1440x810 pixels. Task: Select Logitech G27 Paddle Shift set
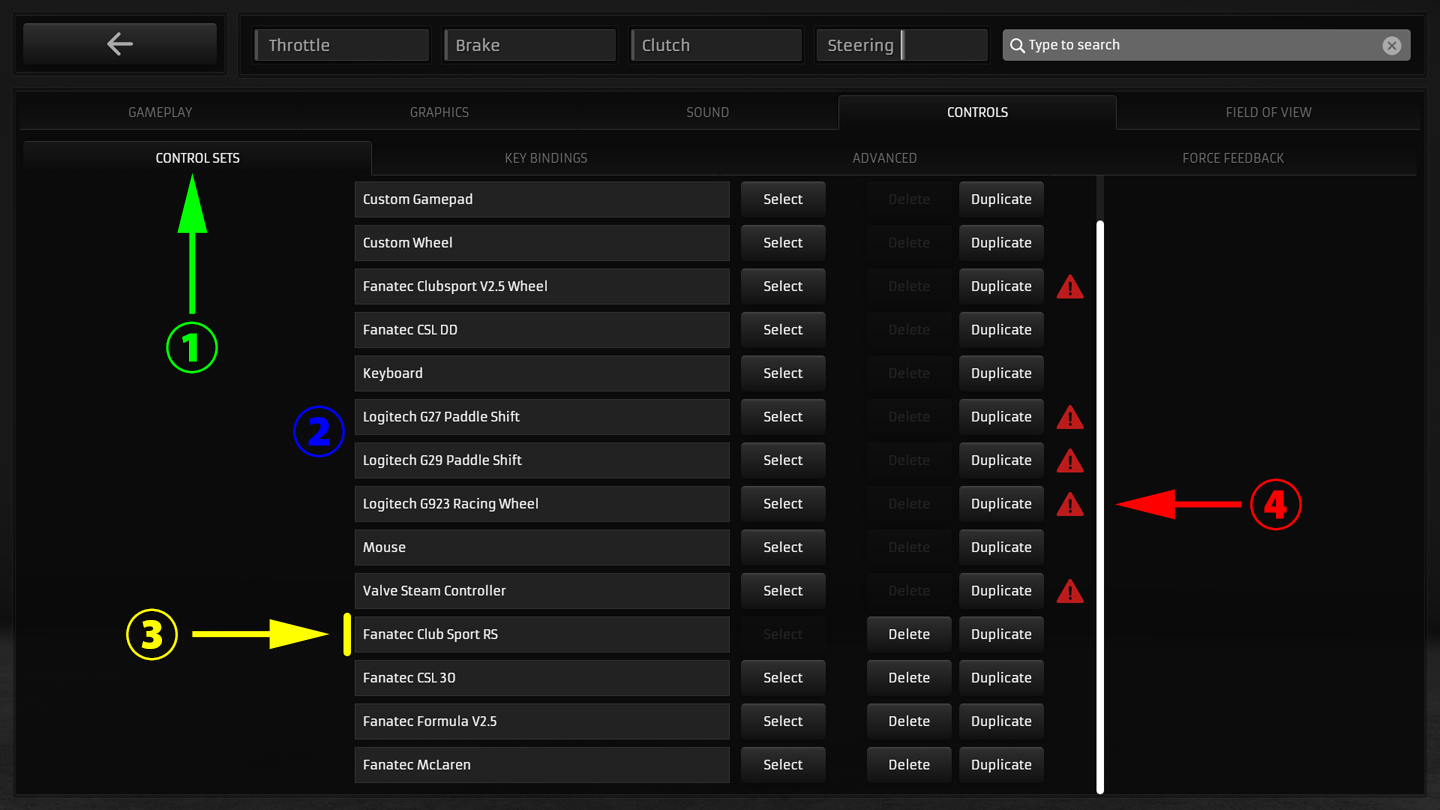[x=783, y=417]
